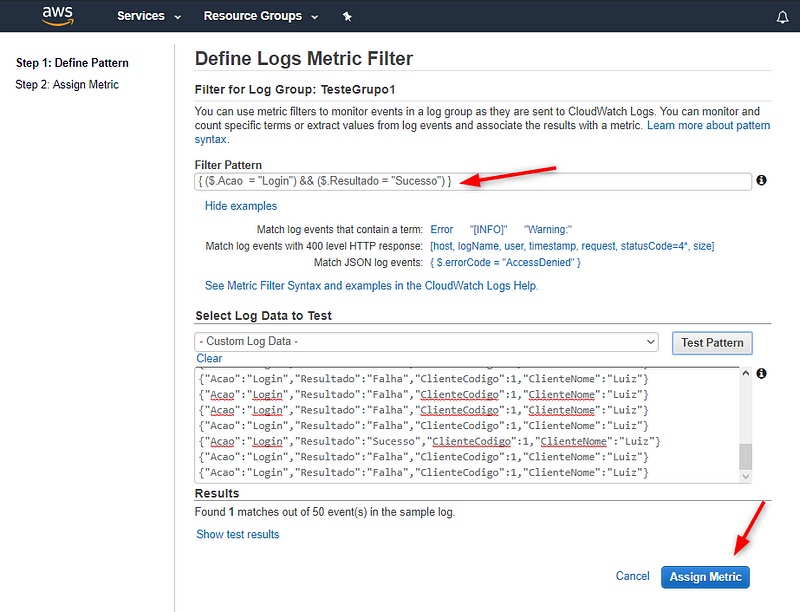This screenshot has width=800, height=612.
Task: Show info icon beside Filter Pattern field
Action: point(761,180)
